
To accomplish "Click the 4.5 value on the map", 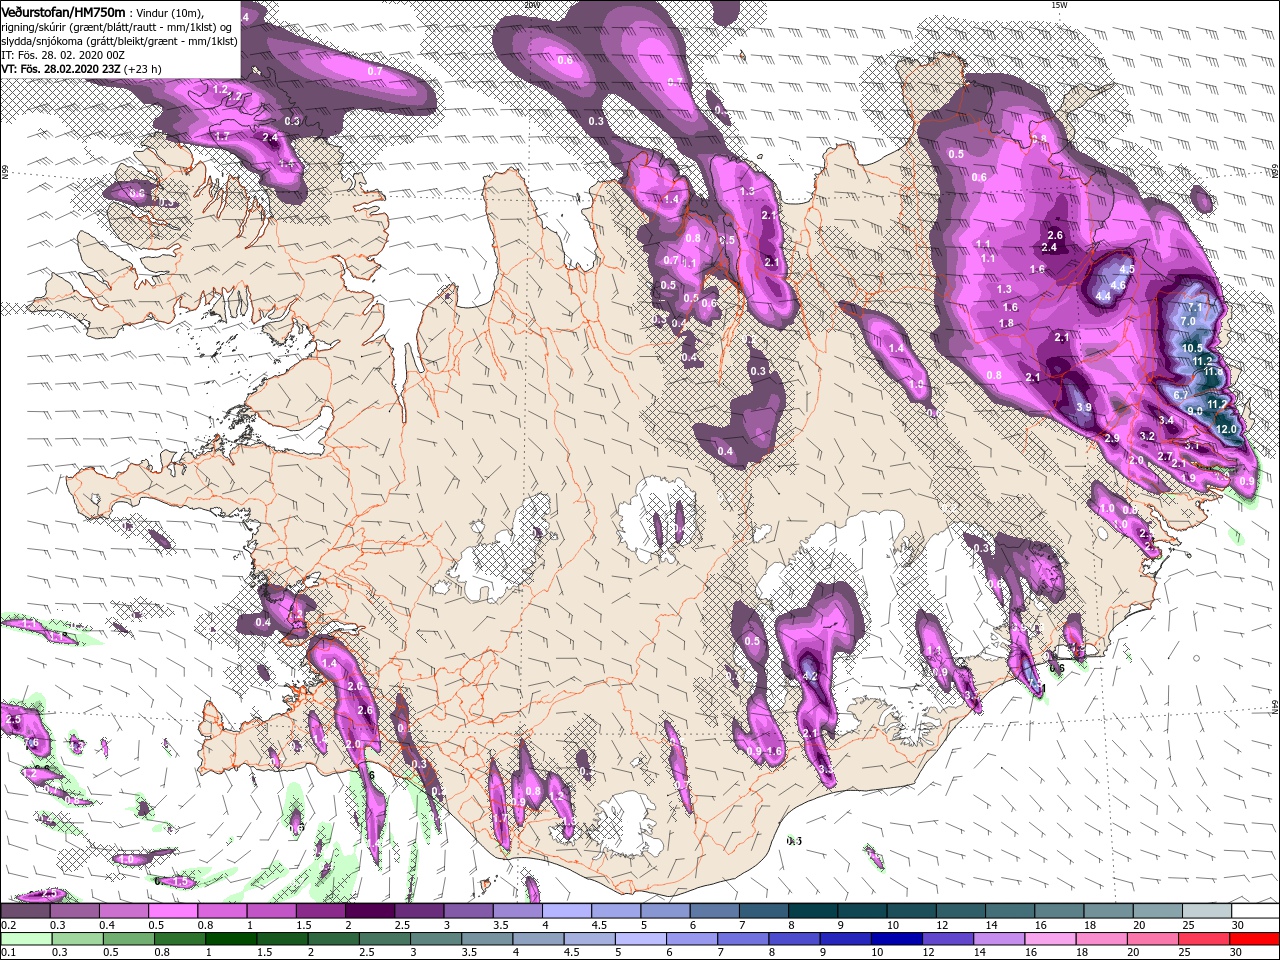I will click(x=1126, y=269).
